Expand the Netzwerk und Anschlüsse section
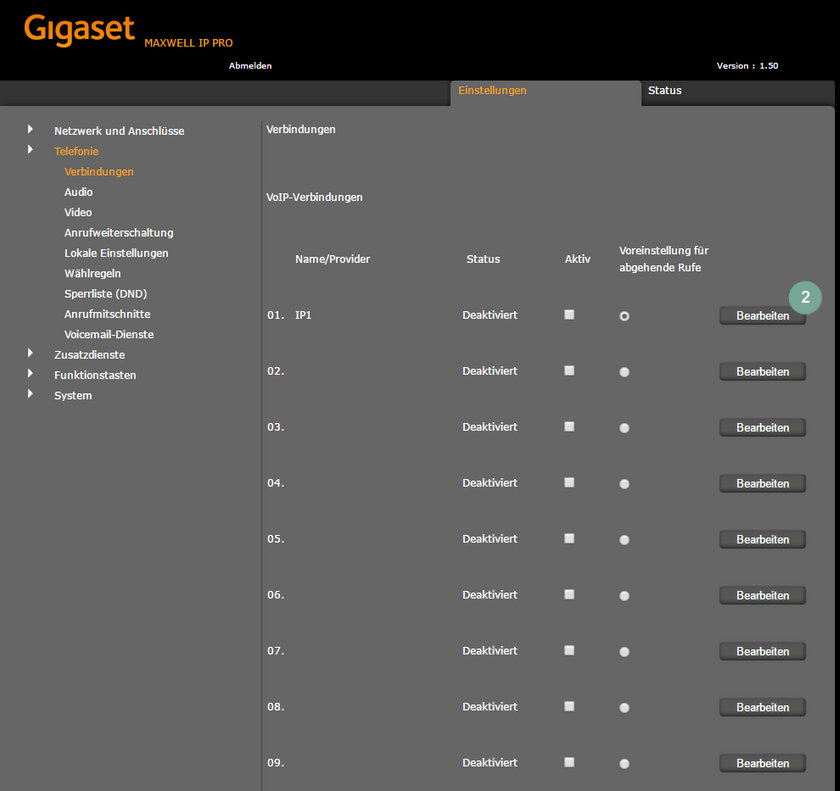The width and height of the screenshot is (840, 791). click(x=119, y=130)
